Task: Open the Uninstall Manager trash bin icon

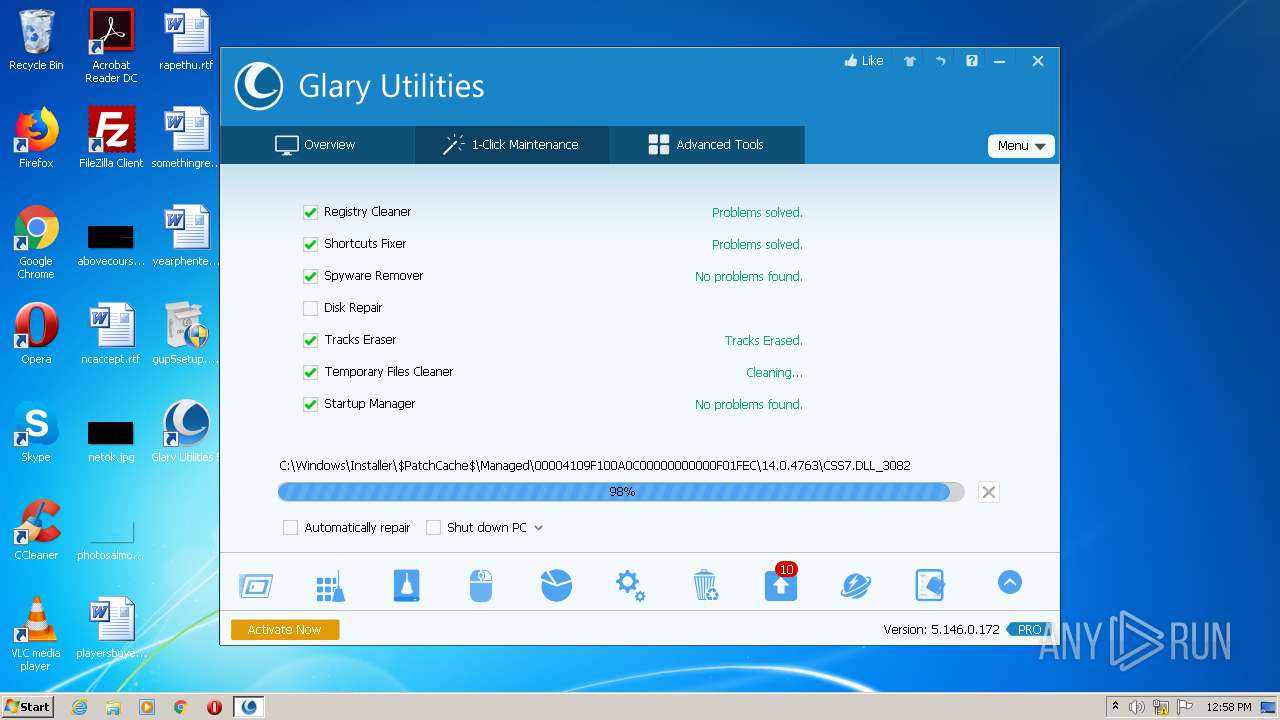Action: coord(705,585)
